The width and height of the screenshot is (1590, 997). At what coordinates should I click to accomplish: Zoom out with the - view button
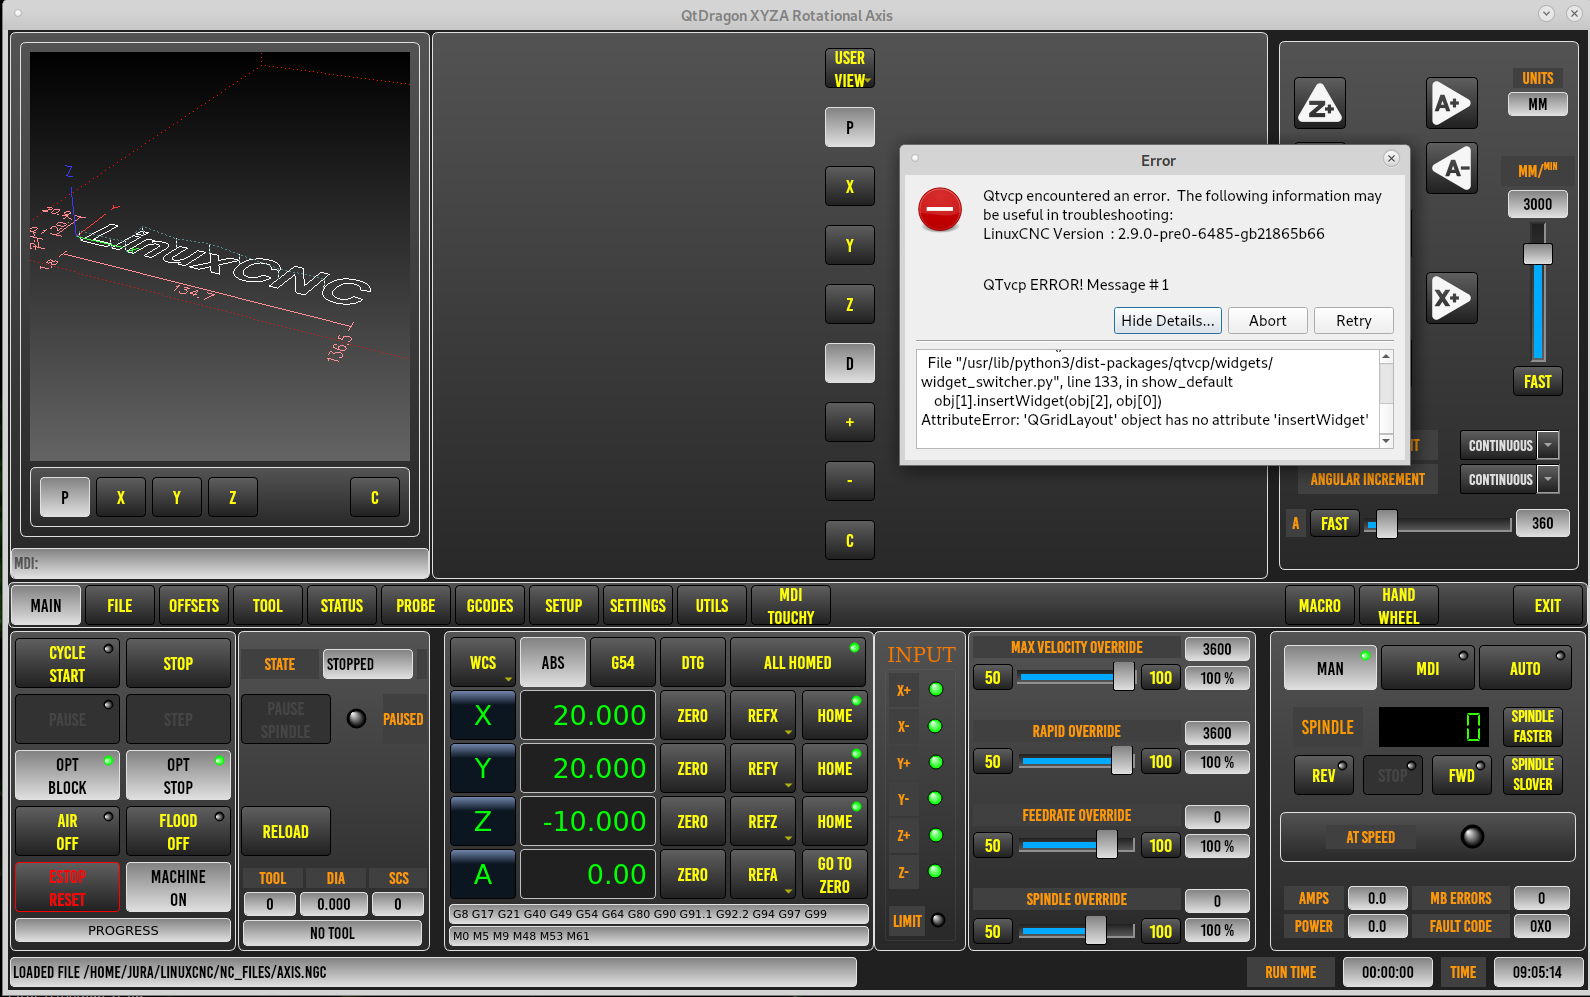click(850, 481)
